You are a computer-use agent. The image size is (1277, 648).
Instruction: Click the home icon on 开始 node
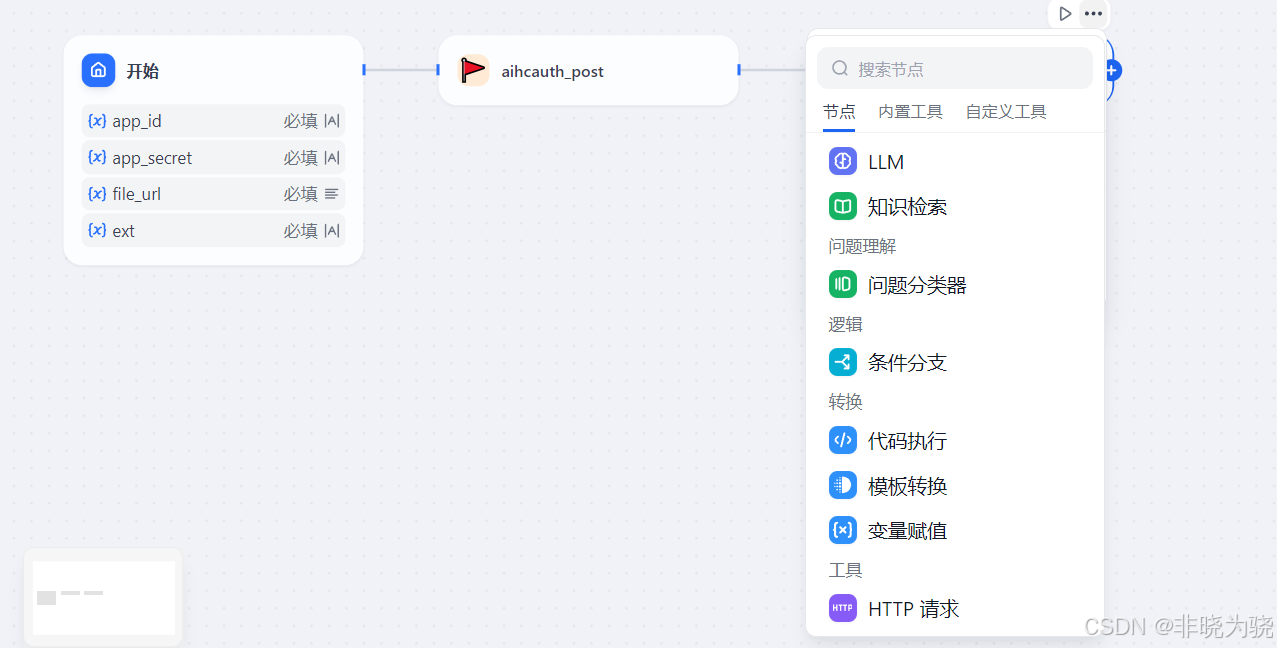coord(98,70)
